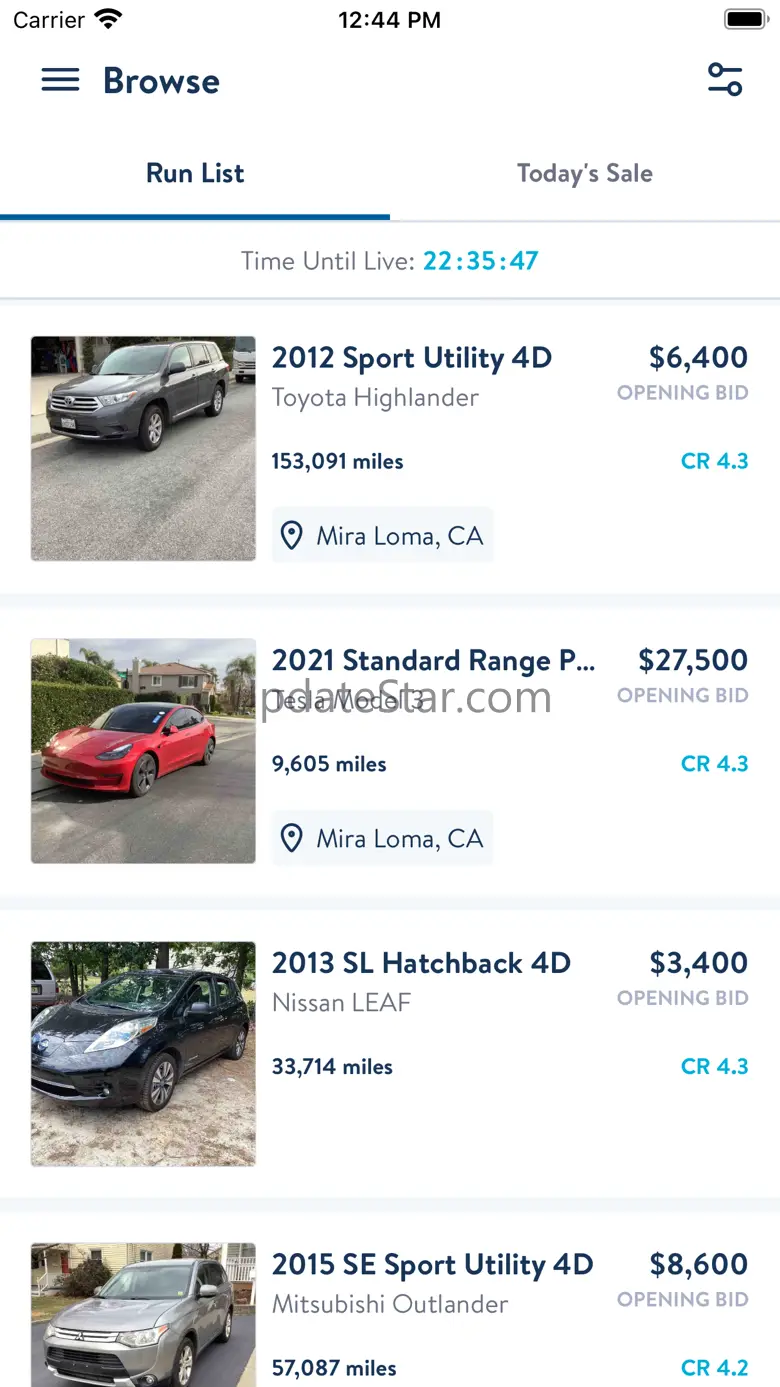The width and height of the screenshot is (780, 1387).
Task: Tap the $3,400 opening bid on LEAF
Action: (x=698, y=963)
